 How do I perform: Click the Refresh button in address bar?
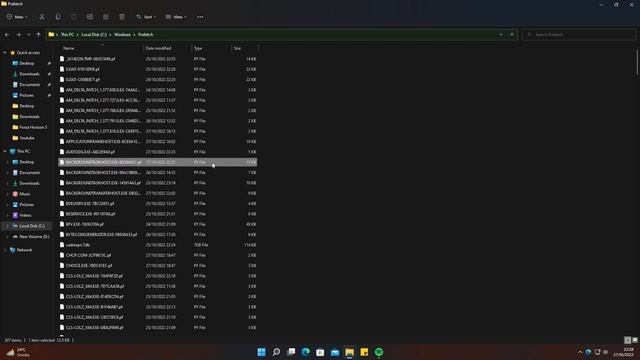click(512, 35)
